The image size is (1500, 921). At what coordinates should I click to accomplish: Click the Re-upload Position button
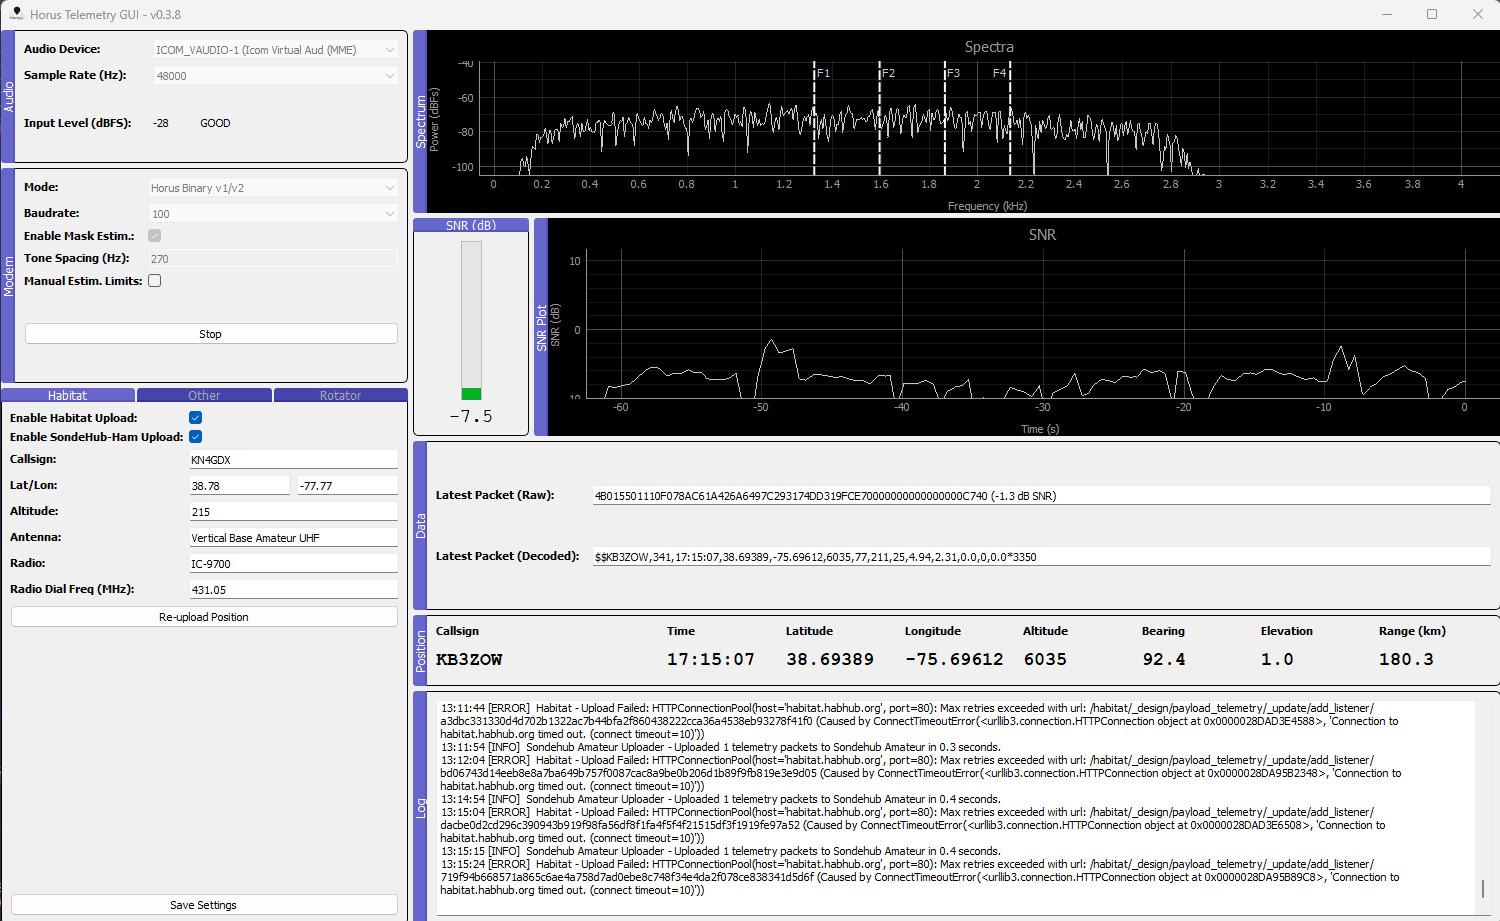204,617
